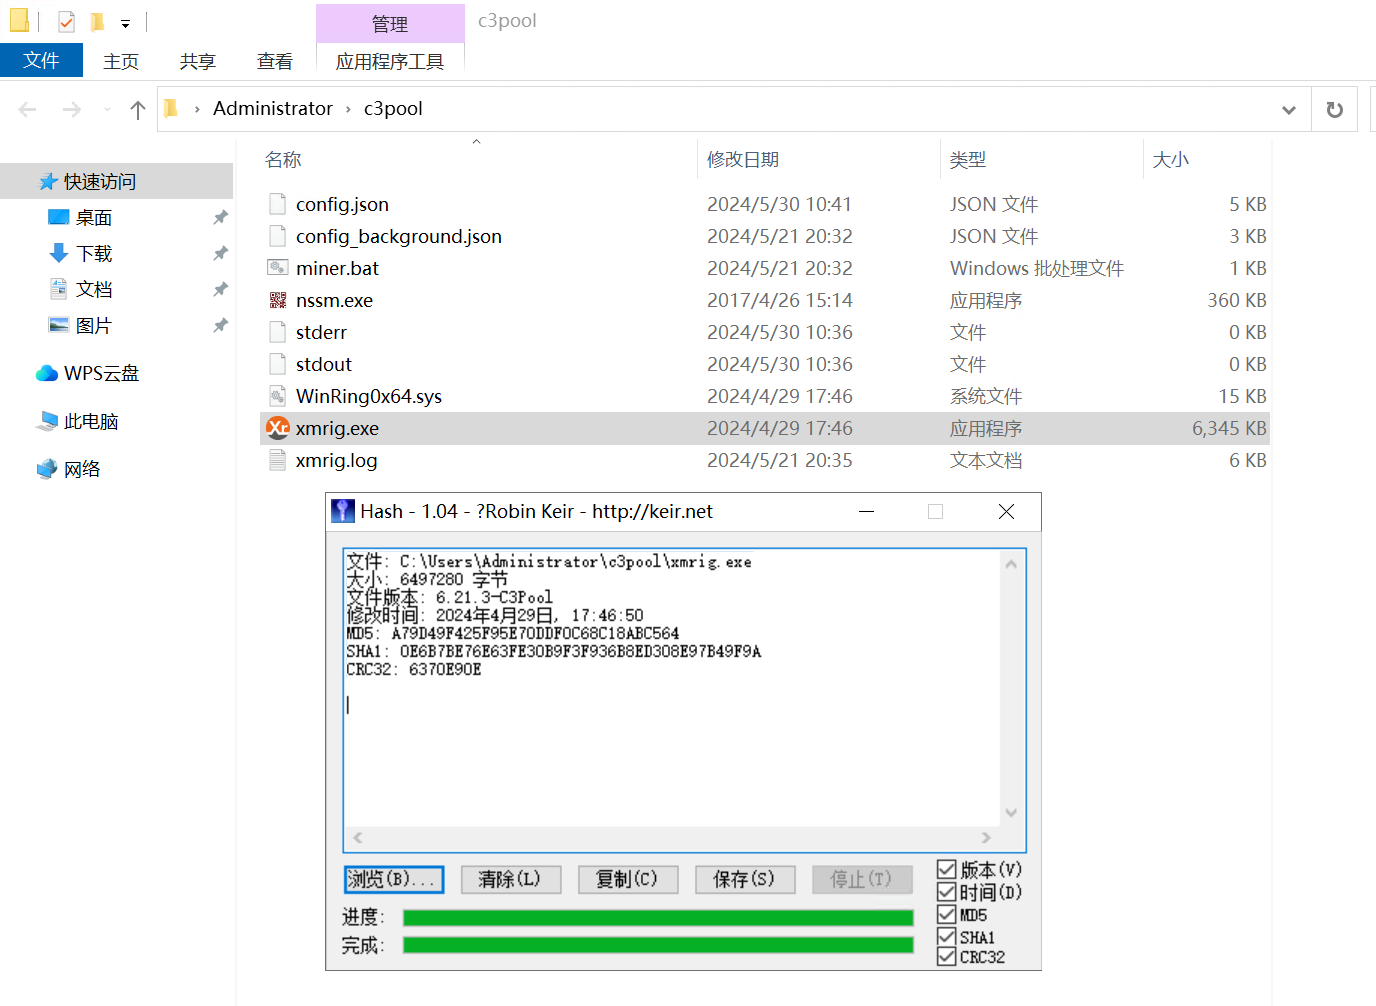This screenshot has height=1006, width=1376.
Task: Open the 应用程序工具 tab
Action: 390,61
